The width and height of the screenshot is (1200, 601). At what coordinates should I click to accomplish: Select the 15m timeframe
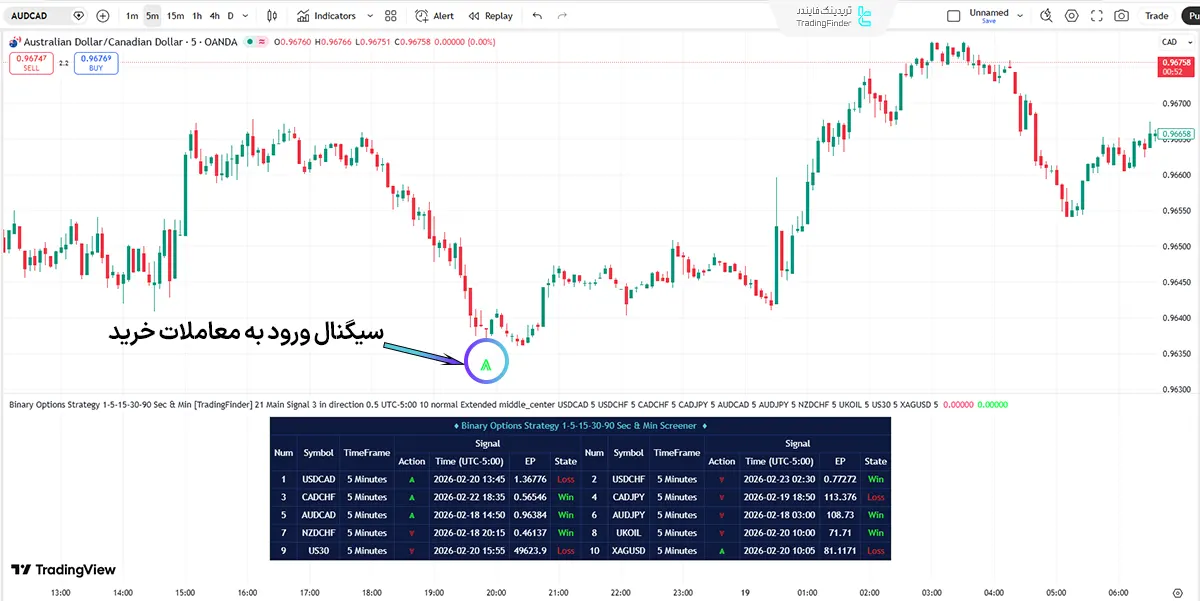click(175, 16)
